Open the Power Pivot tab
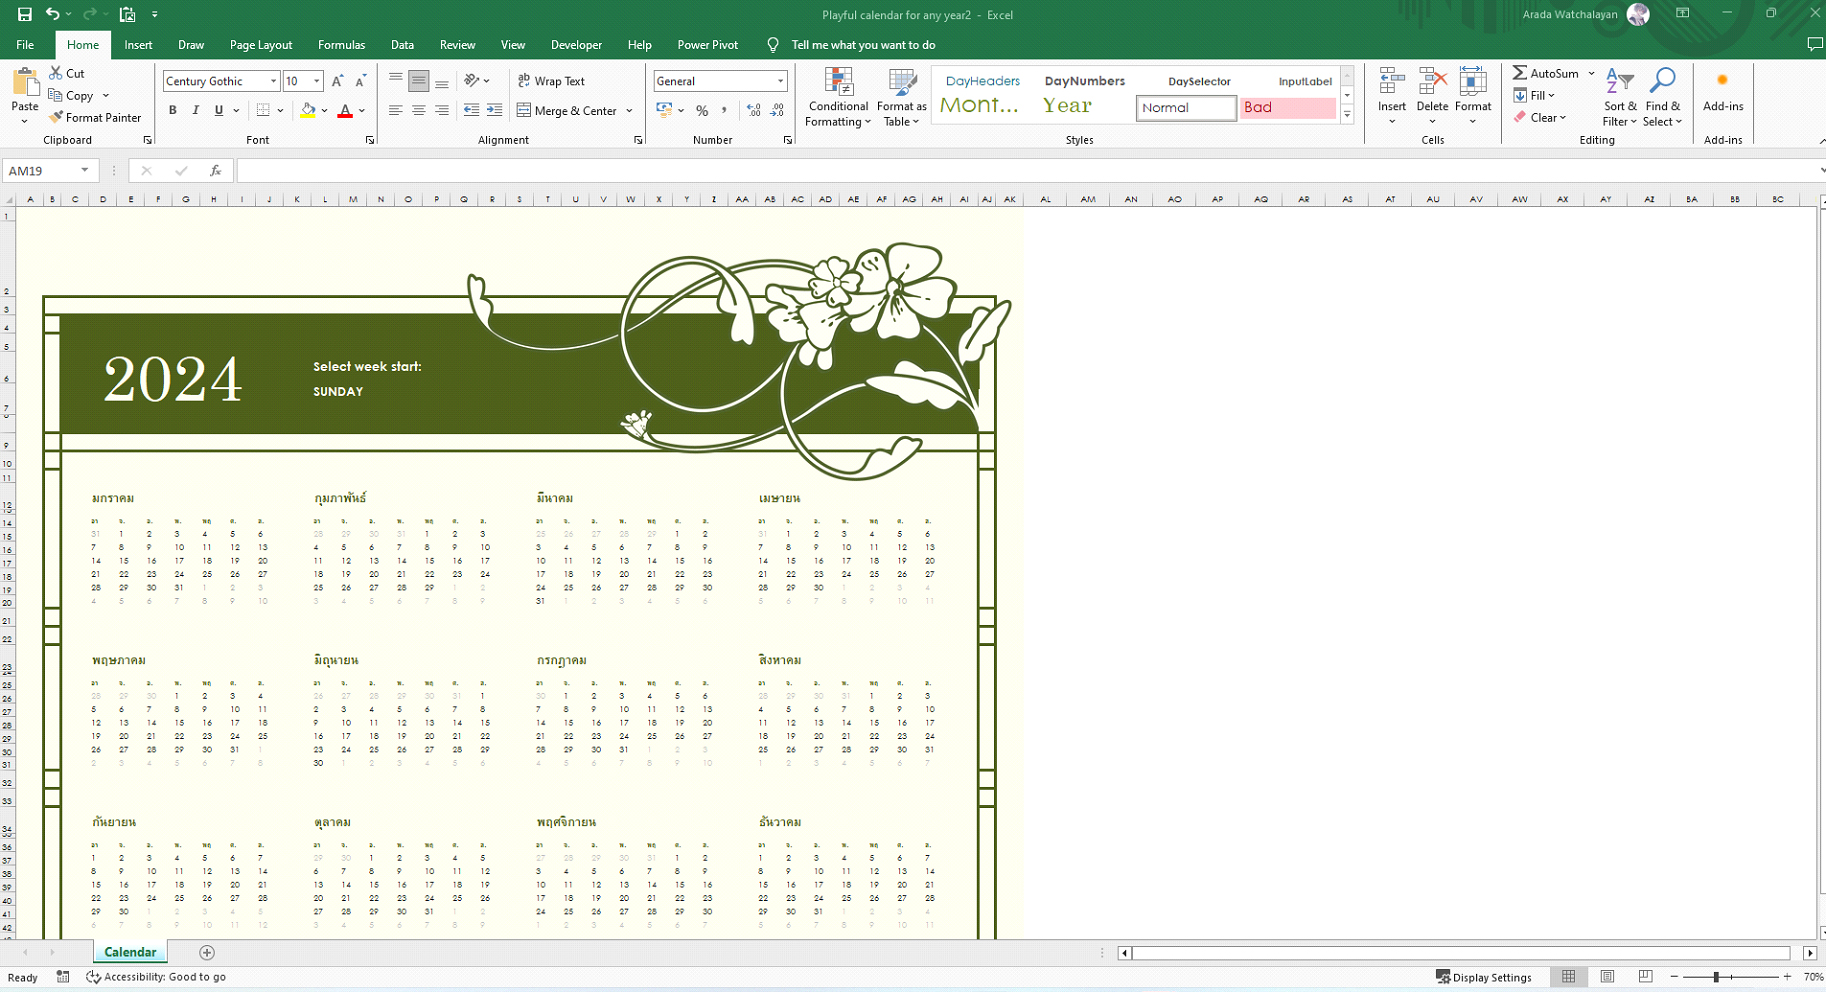The height and width of the screenshot is (992, 1826). pos(707,45)
